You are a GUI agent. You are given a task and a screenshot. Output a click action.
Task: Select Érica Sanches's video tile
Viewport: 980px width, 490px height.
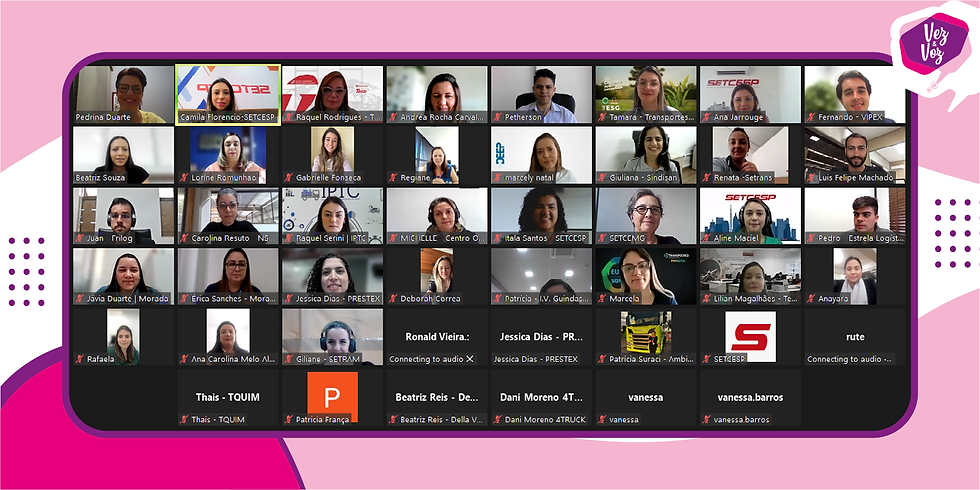click(228, 276)
